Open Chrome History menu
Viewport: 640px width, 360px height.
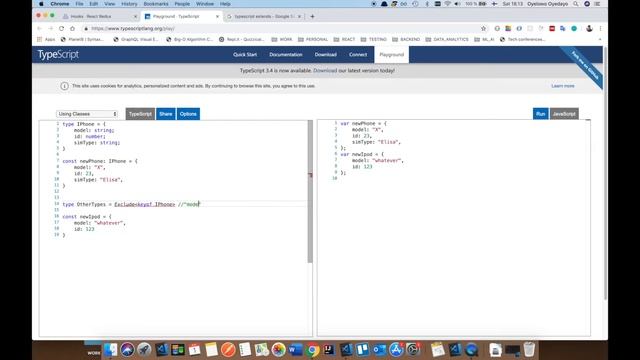(x=129, y=4)
